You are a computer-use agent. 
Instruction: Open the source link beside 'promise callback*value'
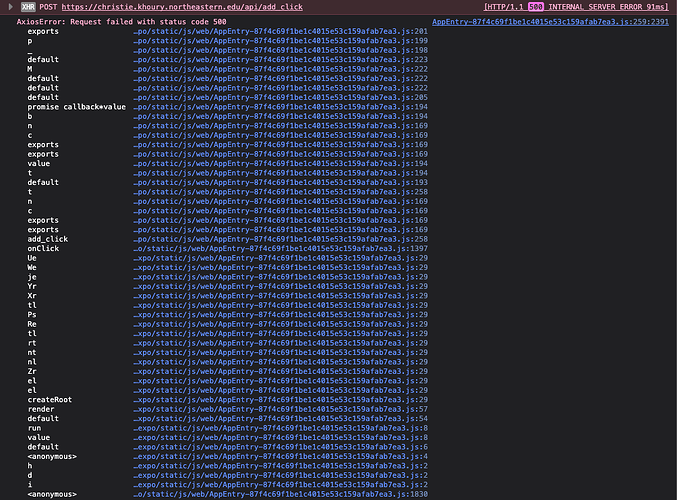281,107
